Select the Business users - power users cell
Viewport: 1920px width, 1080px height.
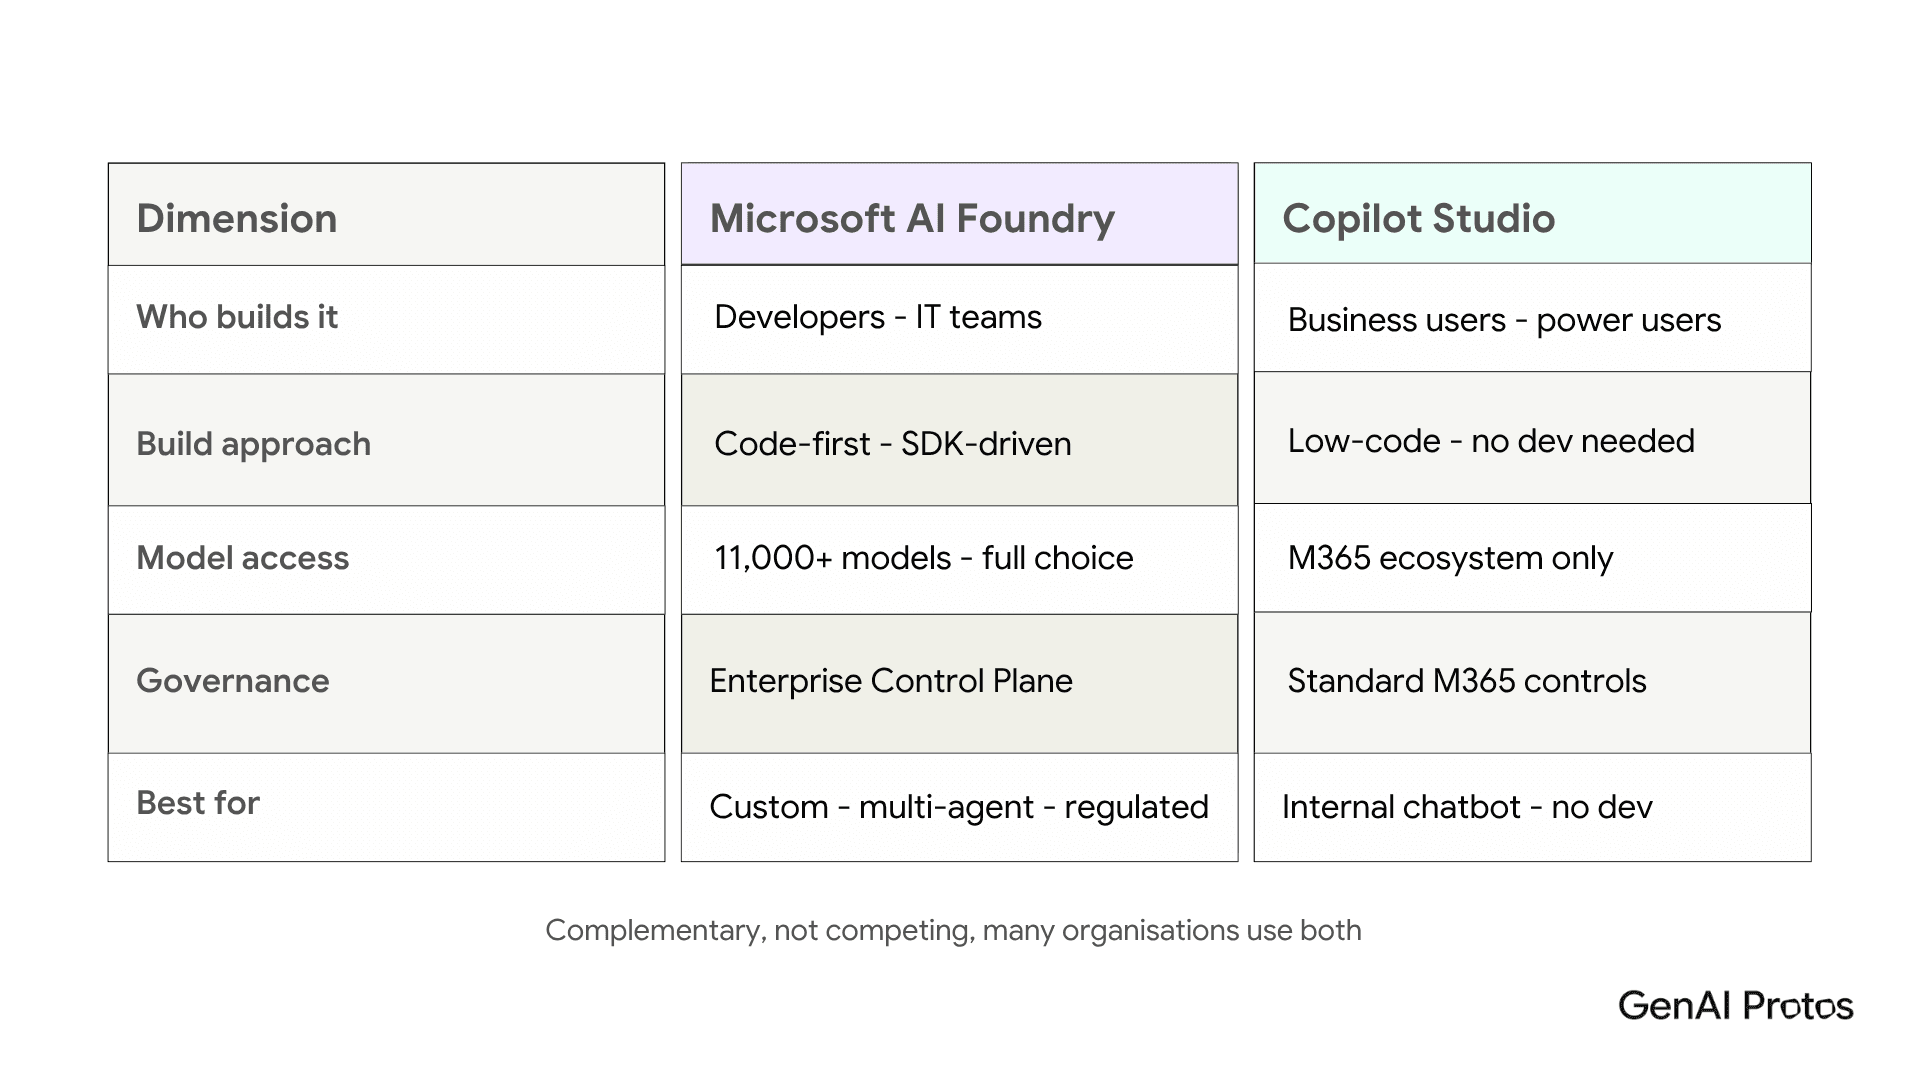(x=1532, y=317)
